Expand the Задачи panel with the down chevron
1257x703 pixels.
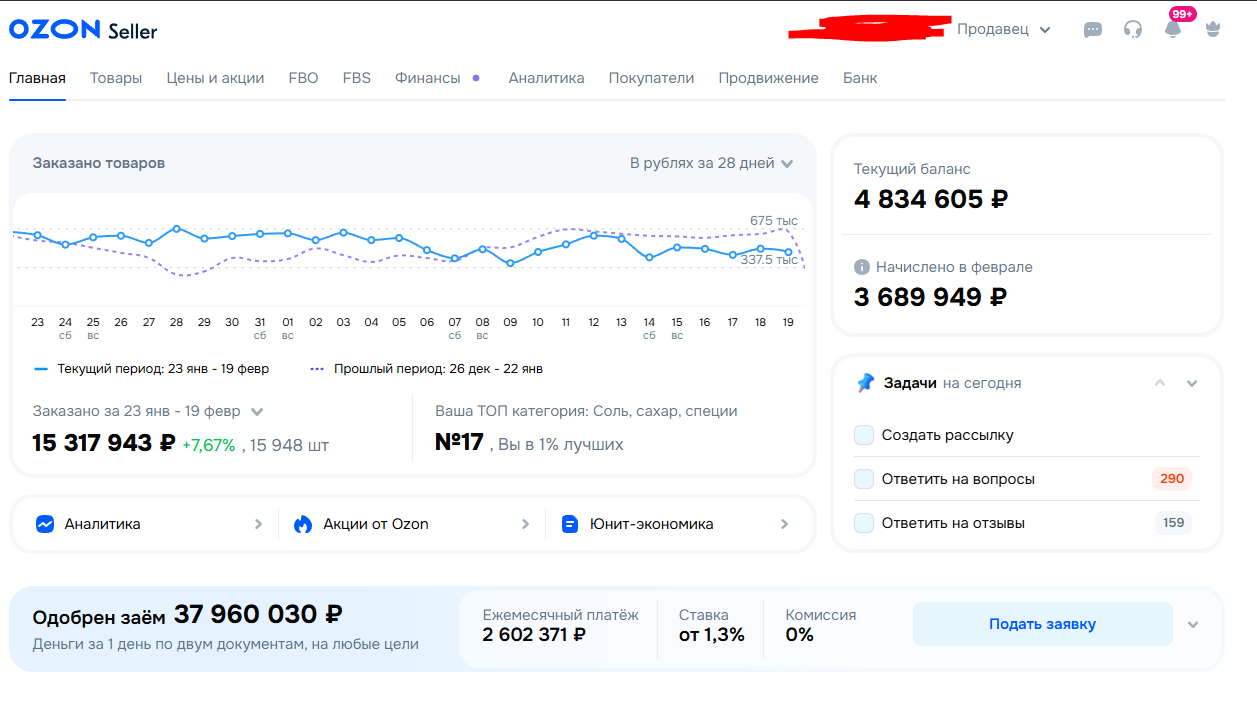(x=1192, y=383)
